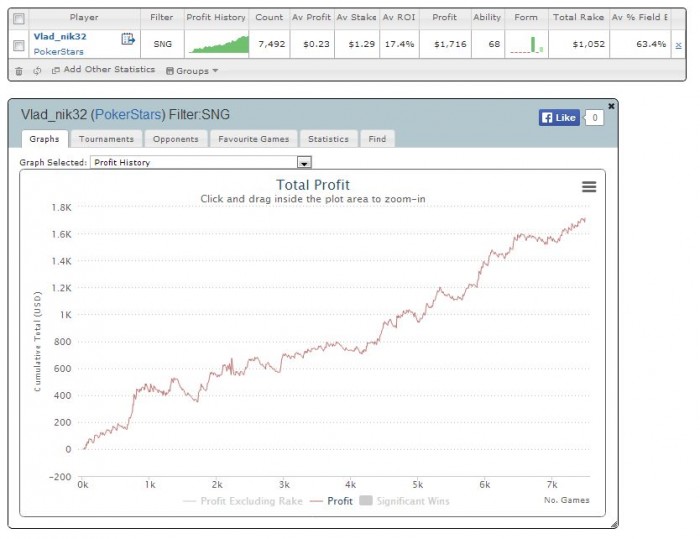The image size is (700, 539).
Task: Open PokerStars link under player name
Action: point(58,51)
